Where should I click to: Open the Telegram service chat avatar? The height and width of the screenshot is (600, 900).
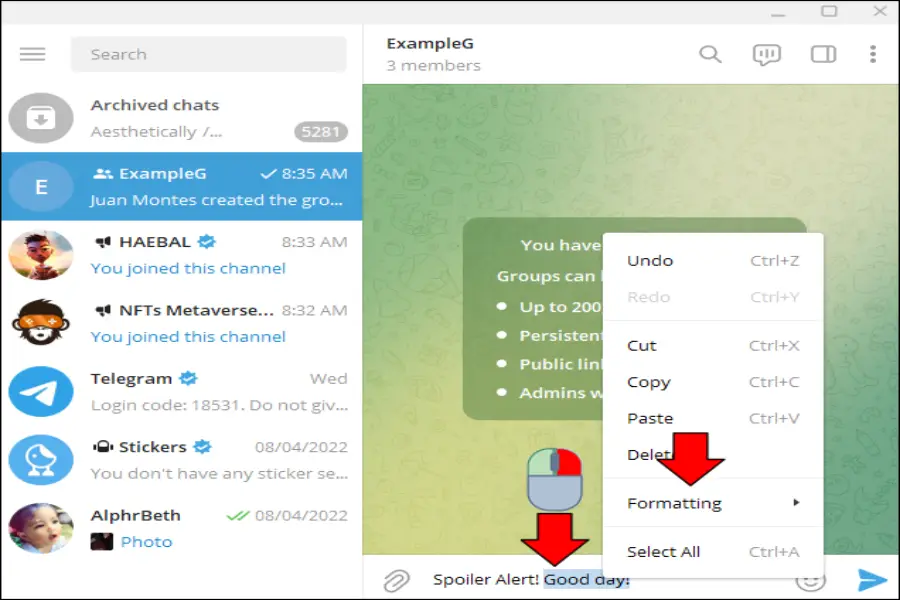[41, 391]
